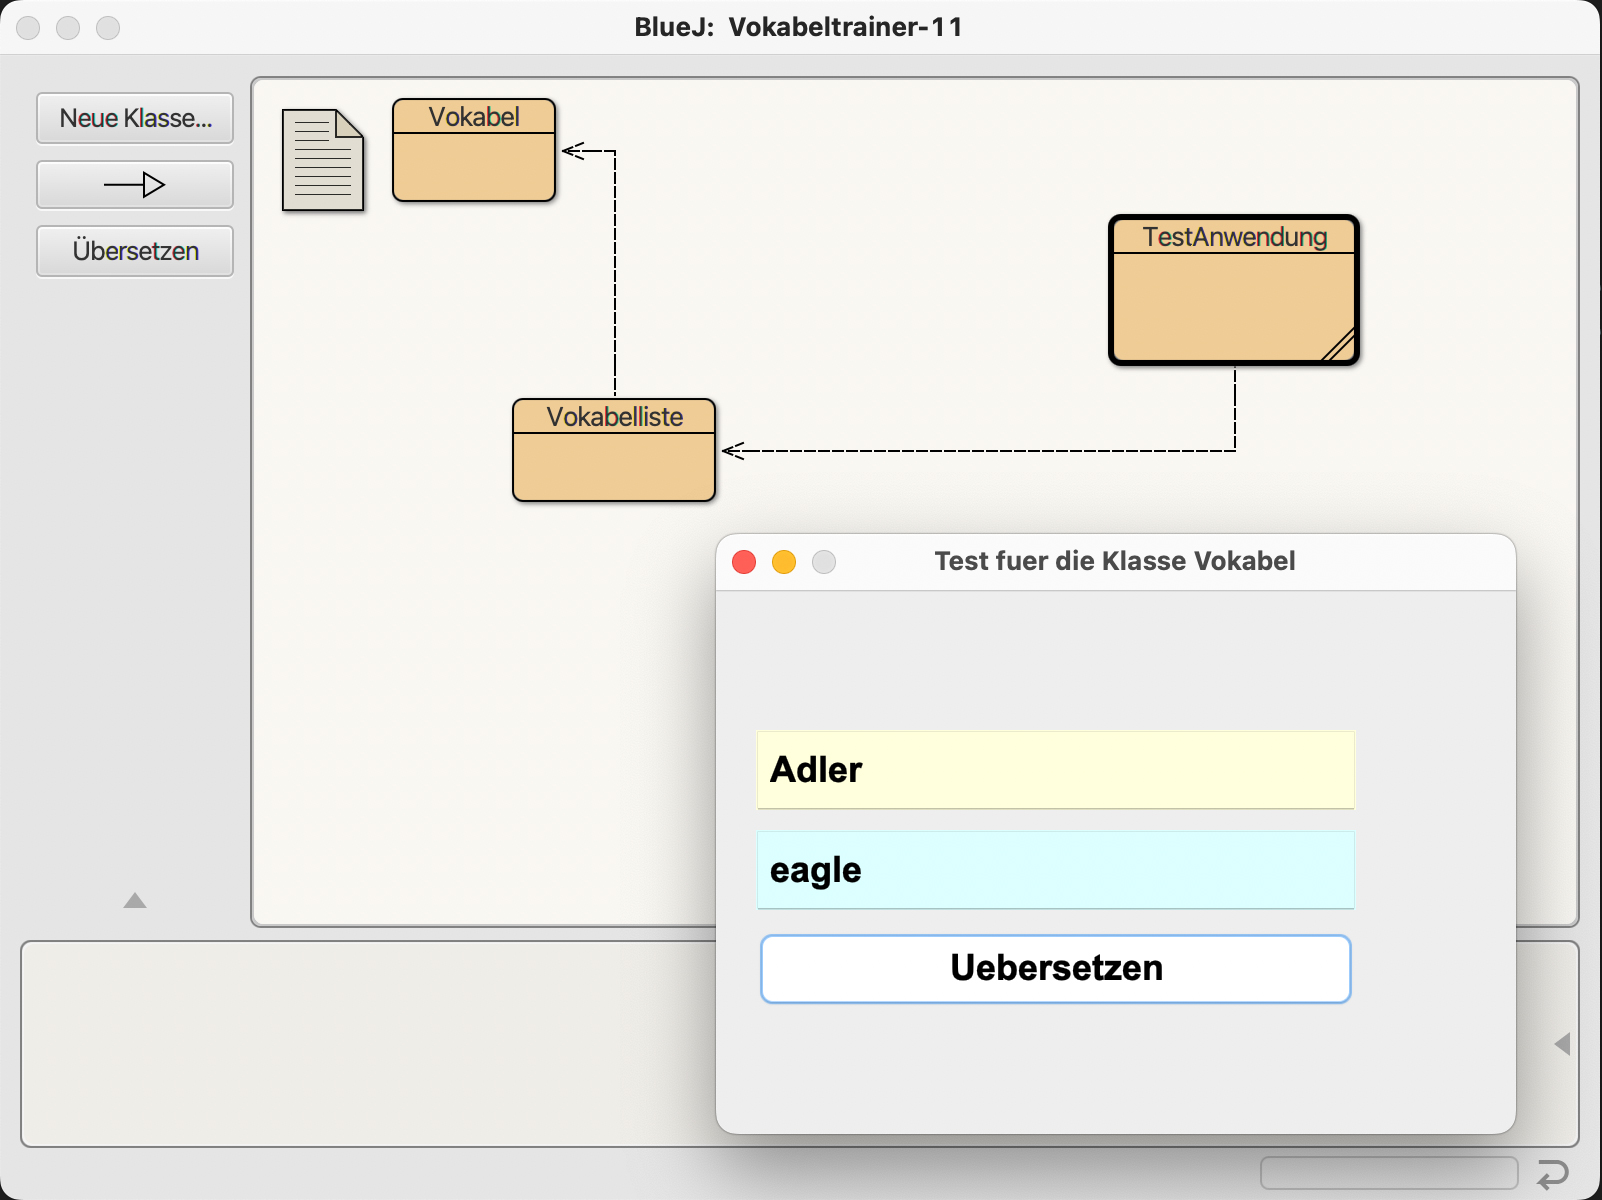Click the return arrow icon beside codepad
The image size is (1602, 1200).
coord(1552,1174)
